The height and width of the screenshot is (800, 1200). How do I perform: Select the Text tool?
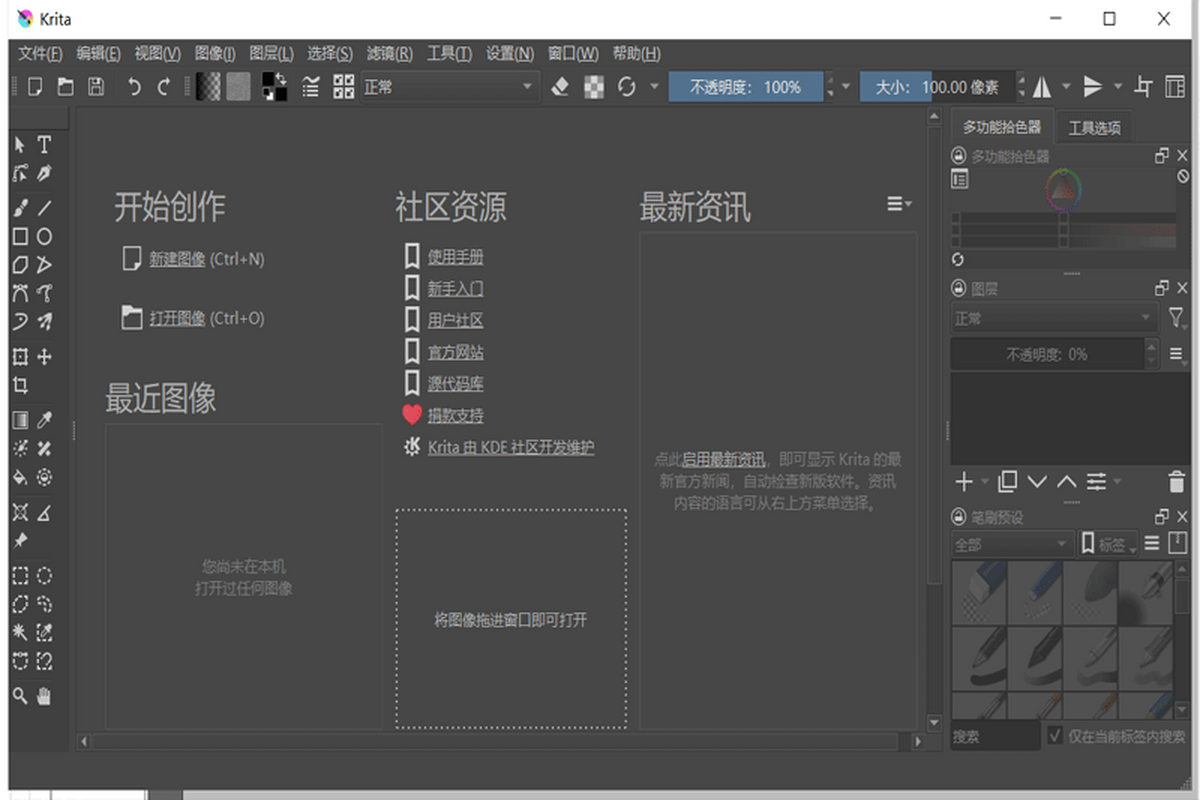pos(44,144)
